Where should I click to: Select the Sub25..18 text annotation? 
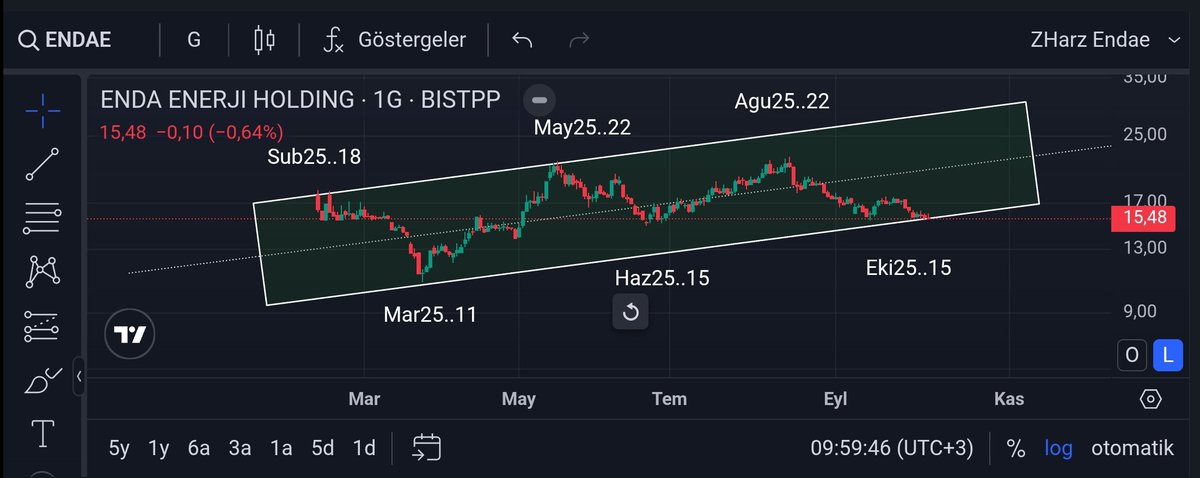tap(314, 157)
